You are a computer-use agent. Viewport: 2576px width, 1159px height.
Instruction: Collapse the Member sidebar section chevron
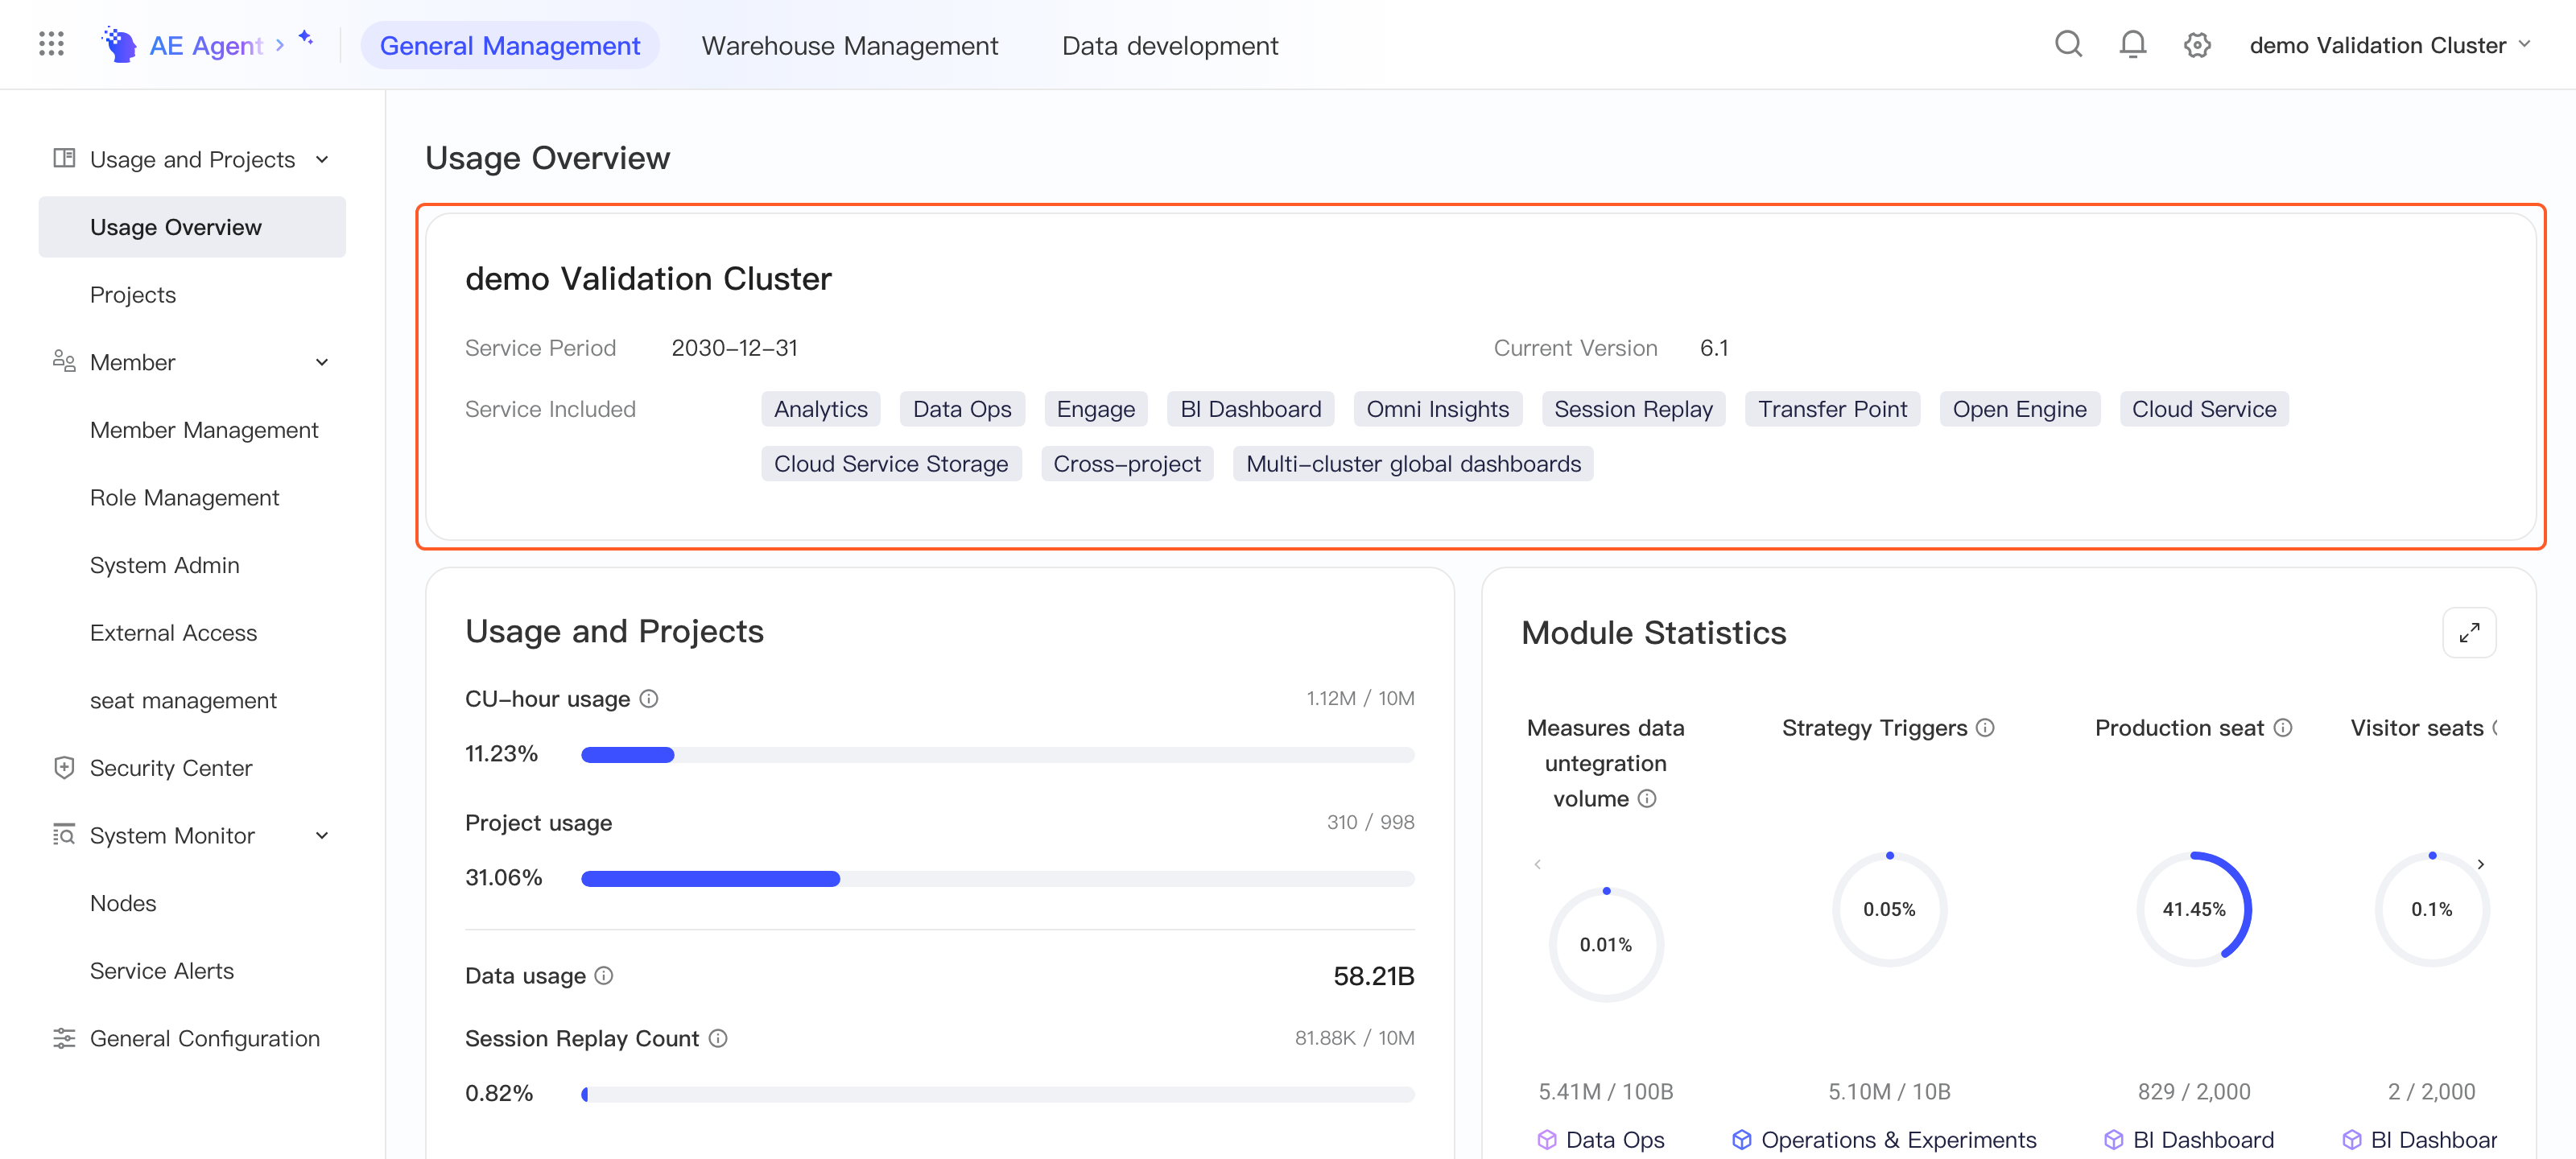(322, 362)
